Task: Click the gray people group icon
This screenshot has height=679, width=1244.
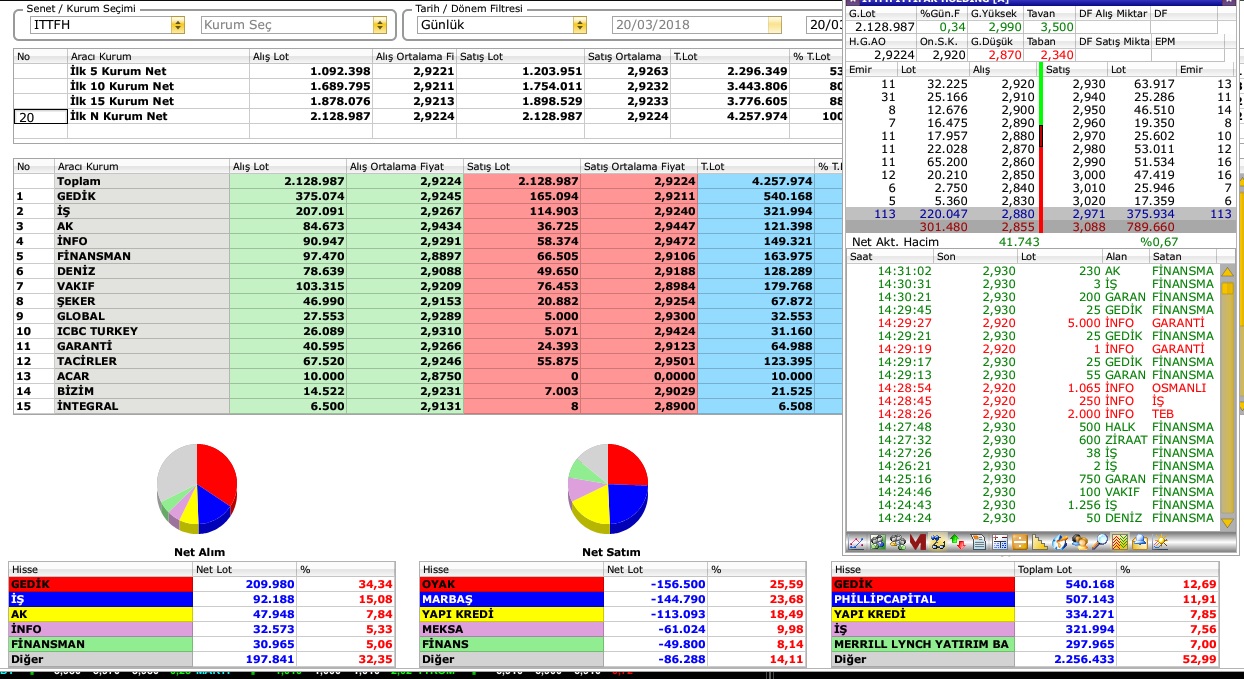Action: [897, 543]
